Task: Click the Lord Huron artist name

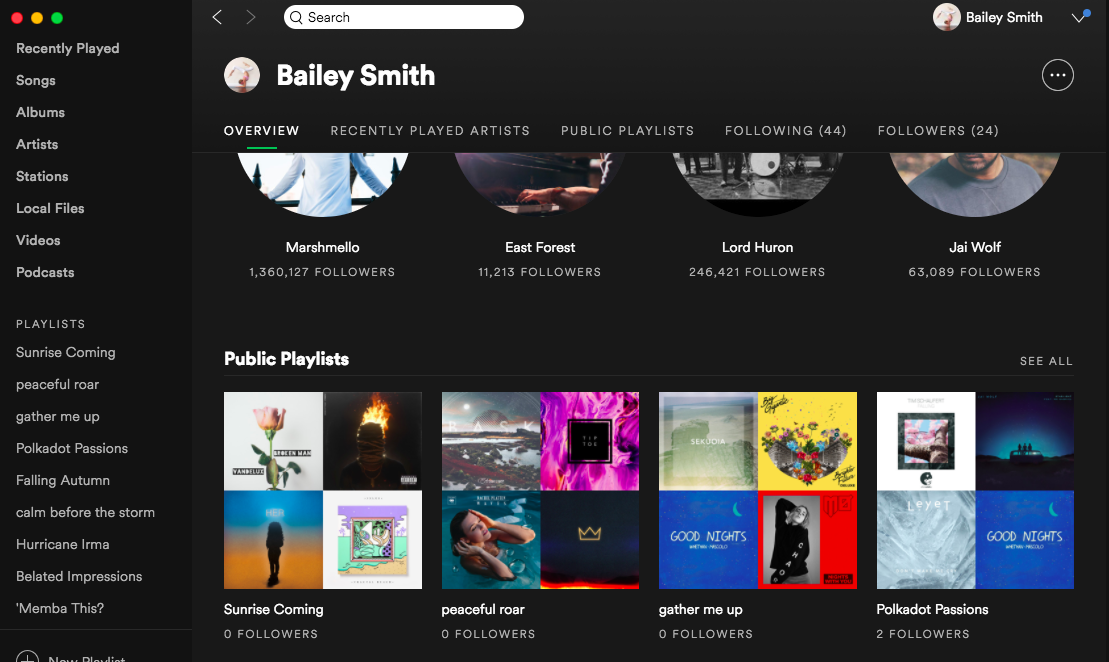Action: (x=757, y=248)
